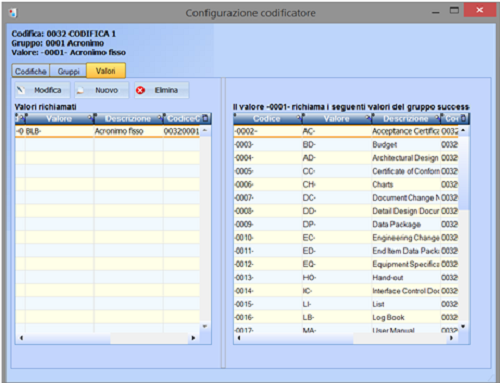This screenshot has width=500, height=383.
Task: Click filter icon in right grid Codice header
Action: pos(299,118)
